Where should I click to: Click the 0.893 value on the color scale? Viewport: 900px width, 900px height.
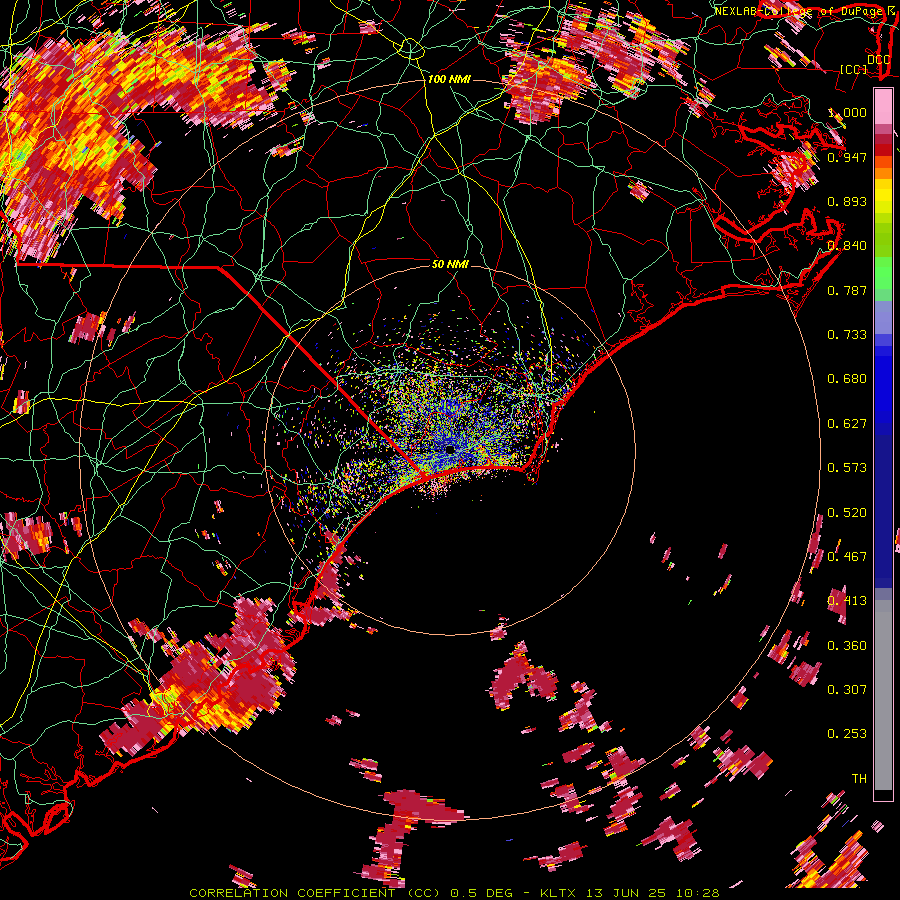[847, 201]
